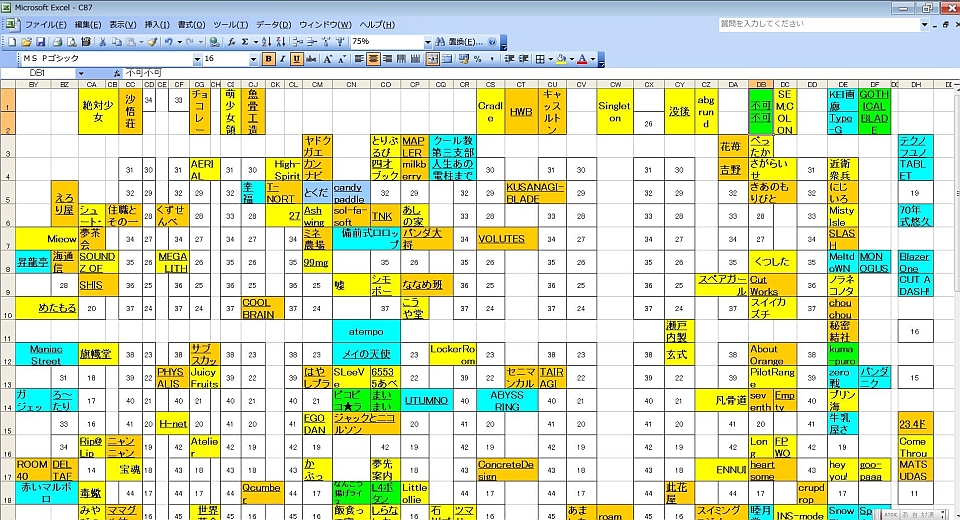Open the zoom 75% dropdown

tap(428, 42)
